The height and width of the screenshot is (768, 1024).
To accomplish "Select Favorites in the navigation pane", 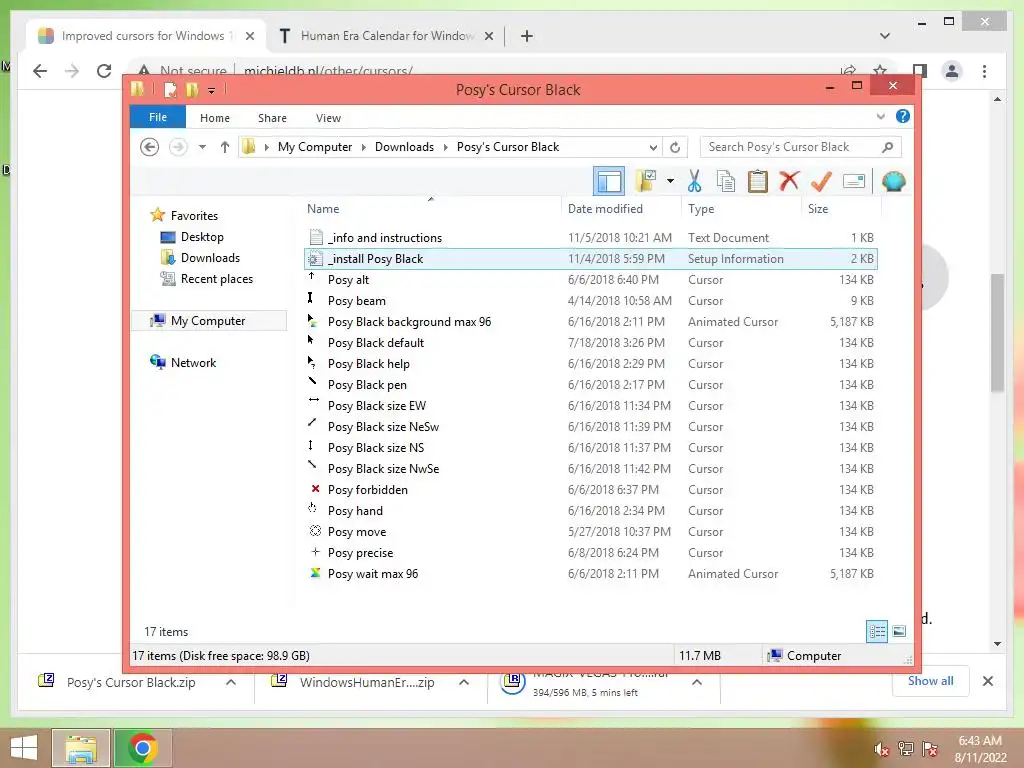I will point(194,216).
